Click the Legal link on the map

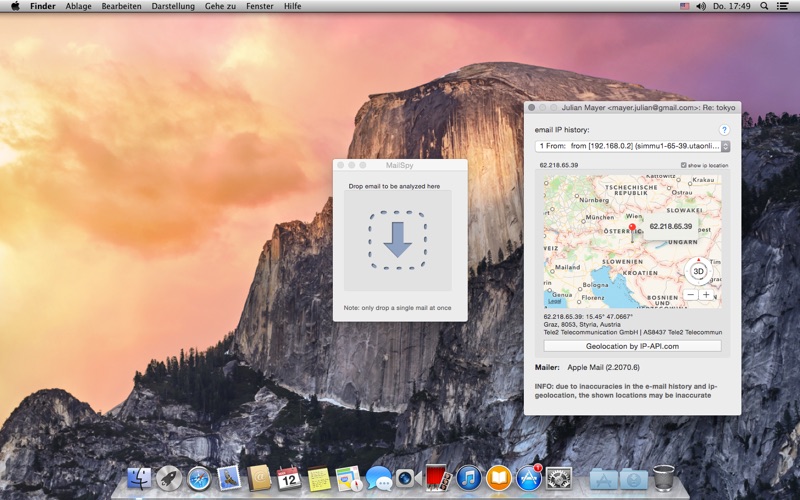tap(554, 301)
